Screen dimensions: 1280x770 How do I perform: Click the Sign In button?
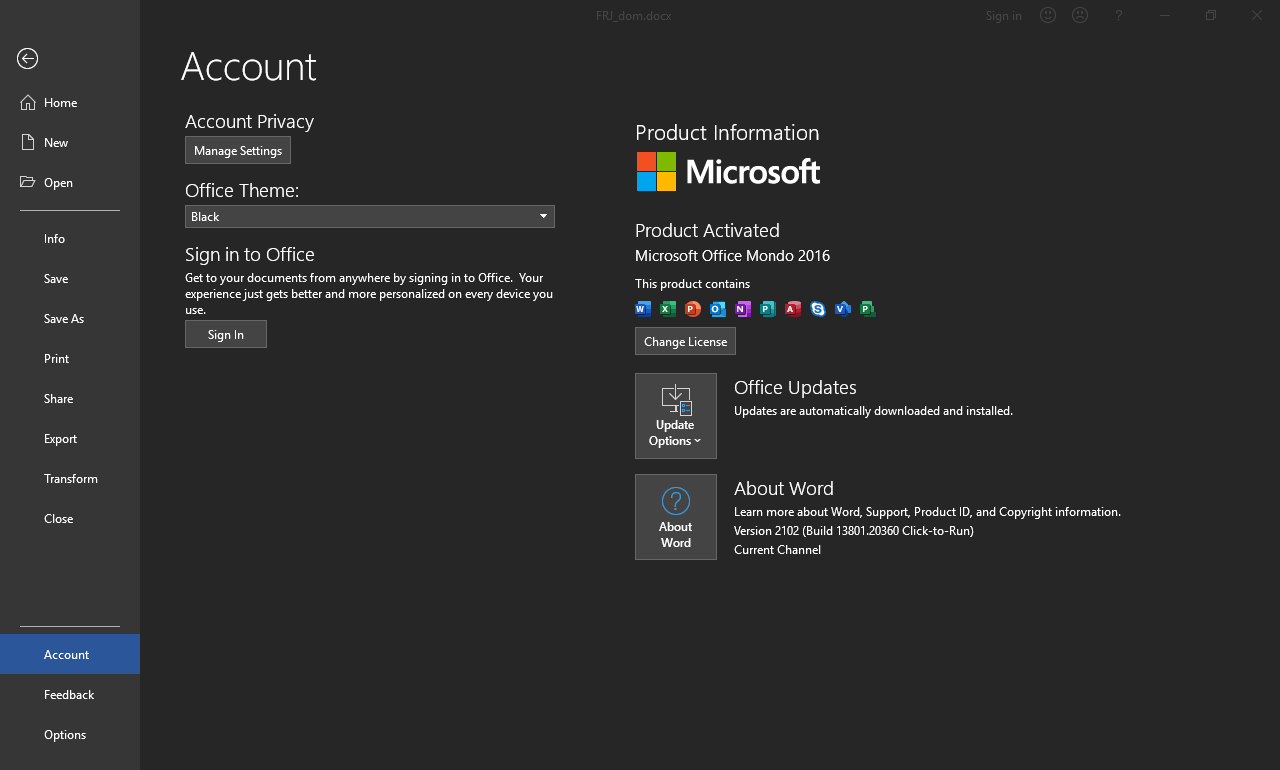coord(225,334)
